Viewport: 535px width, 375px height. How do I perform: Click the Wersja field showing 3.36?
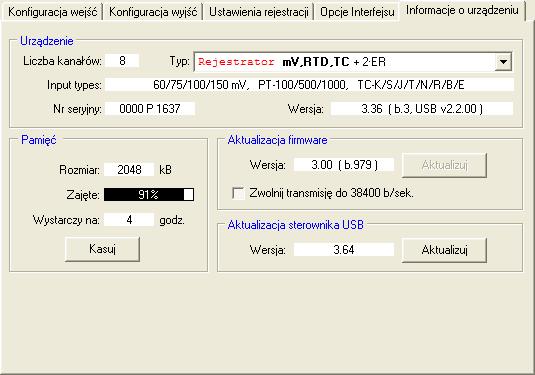coord(422,109)
